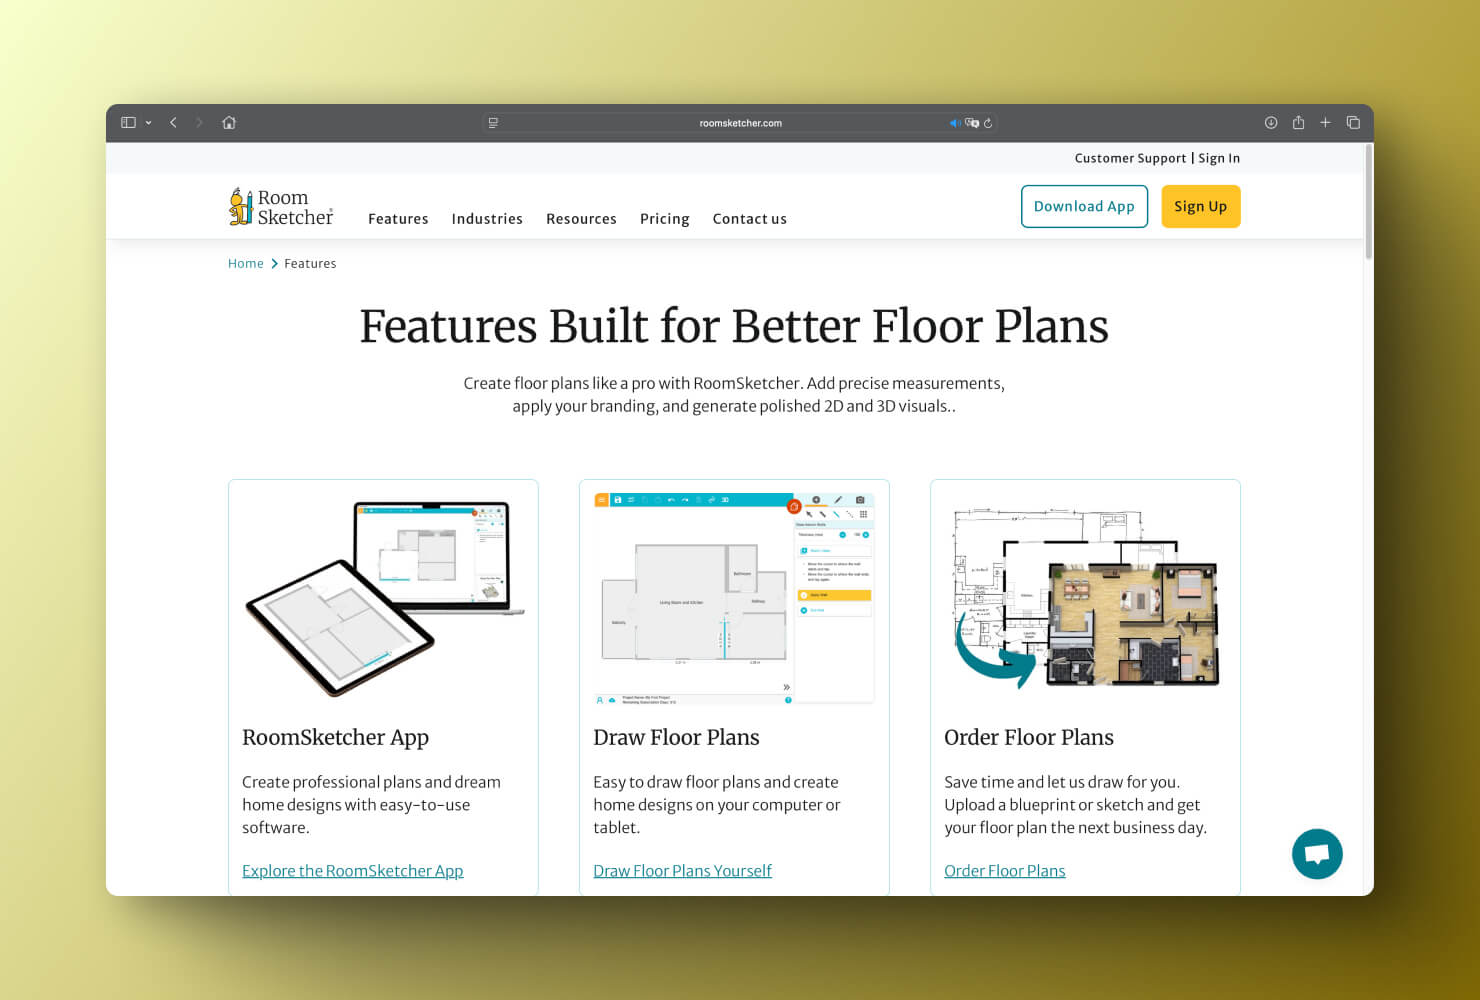Open the browser home page icon
This screenshot has height=1000, width=1480.
tap(229, 123)
